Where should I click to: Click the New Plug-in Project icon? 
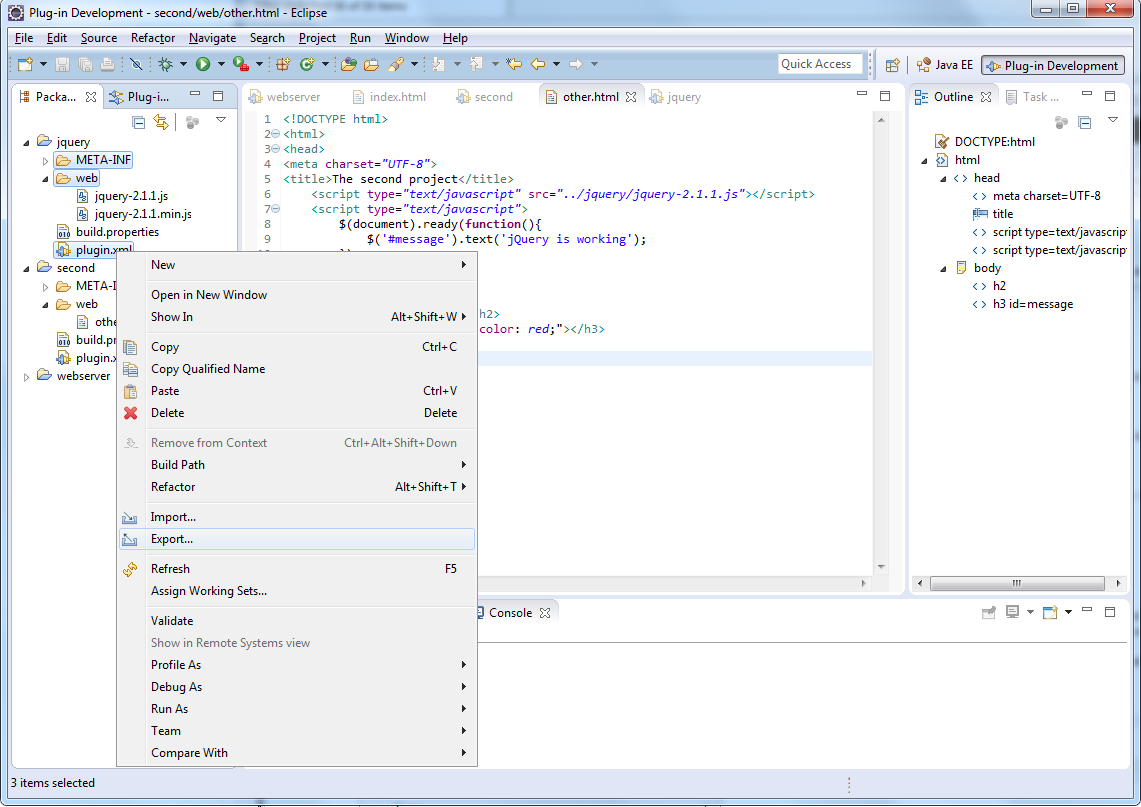283,64
